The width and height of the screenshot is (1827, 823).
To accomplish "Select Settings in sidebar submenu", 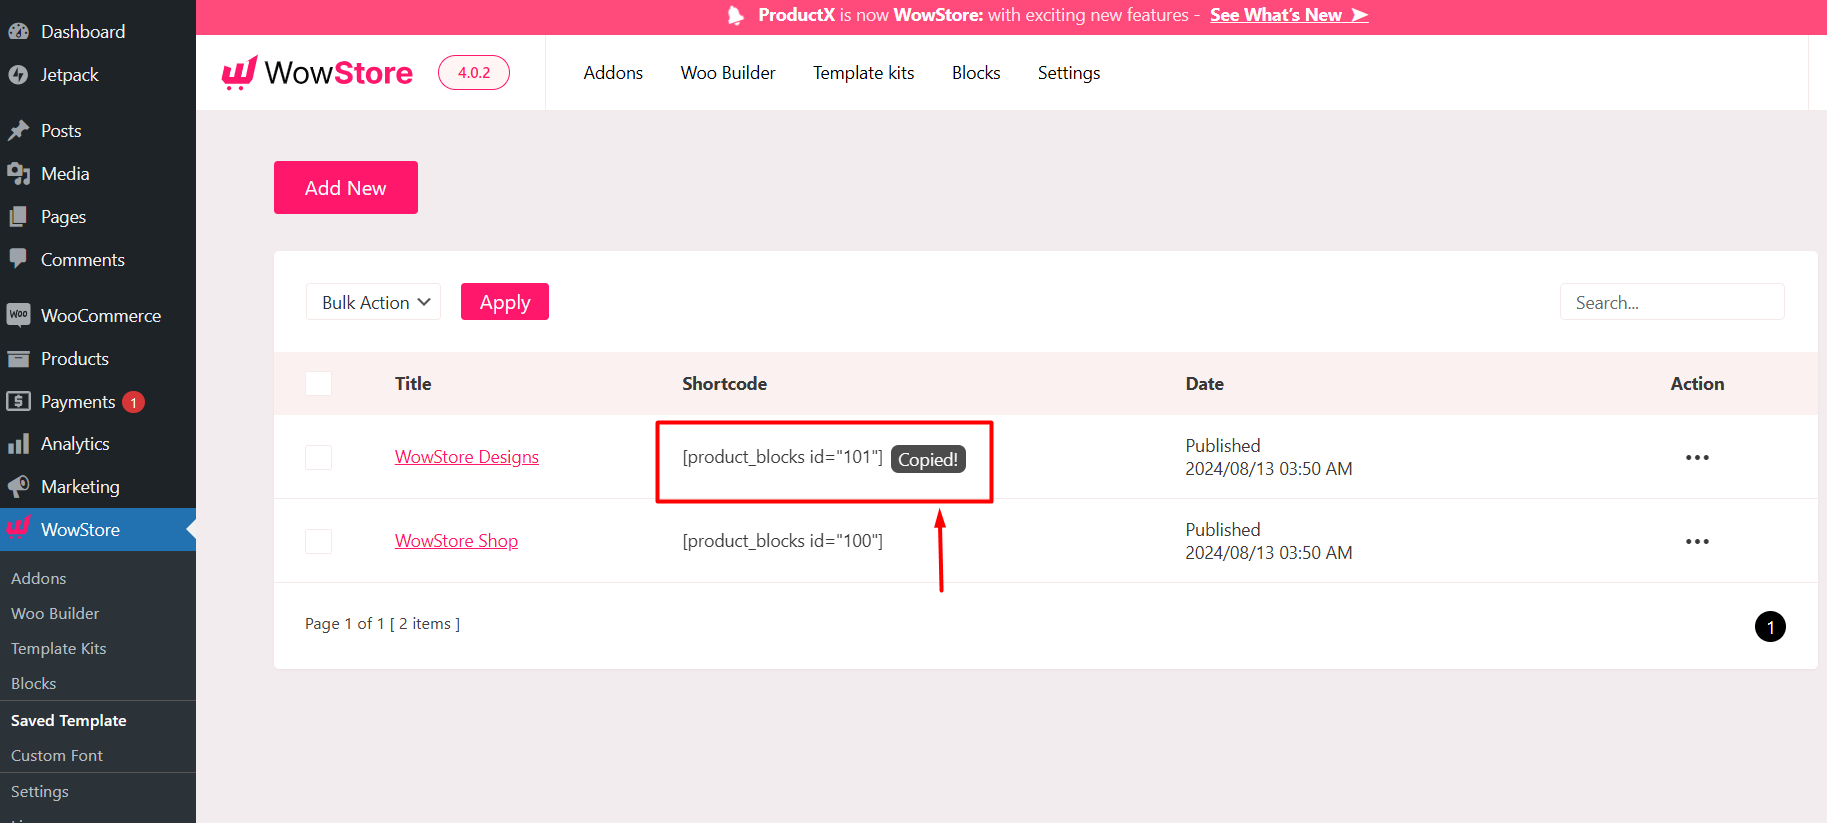I will pyautogui.click(x=40, y=791).
